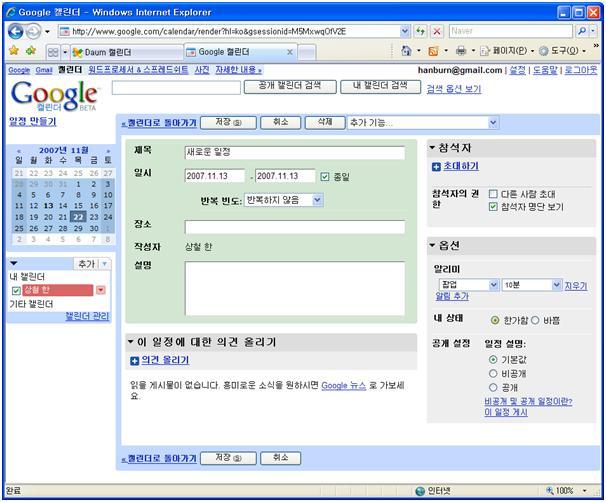
Task: Click the 설명 text area
Action: [x=294, y=289]
